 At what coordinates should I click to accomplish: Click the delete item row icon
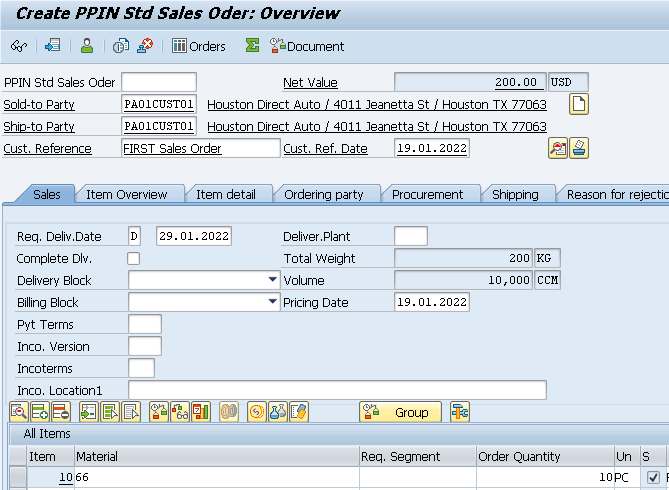coord(61,412)
